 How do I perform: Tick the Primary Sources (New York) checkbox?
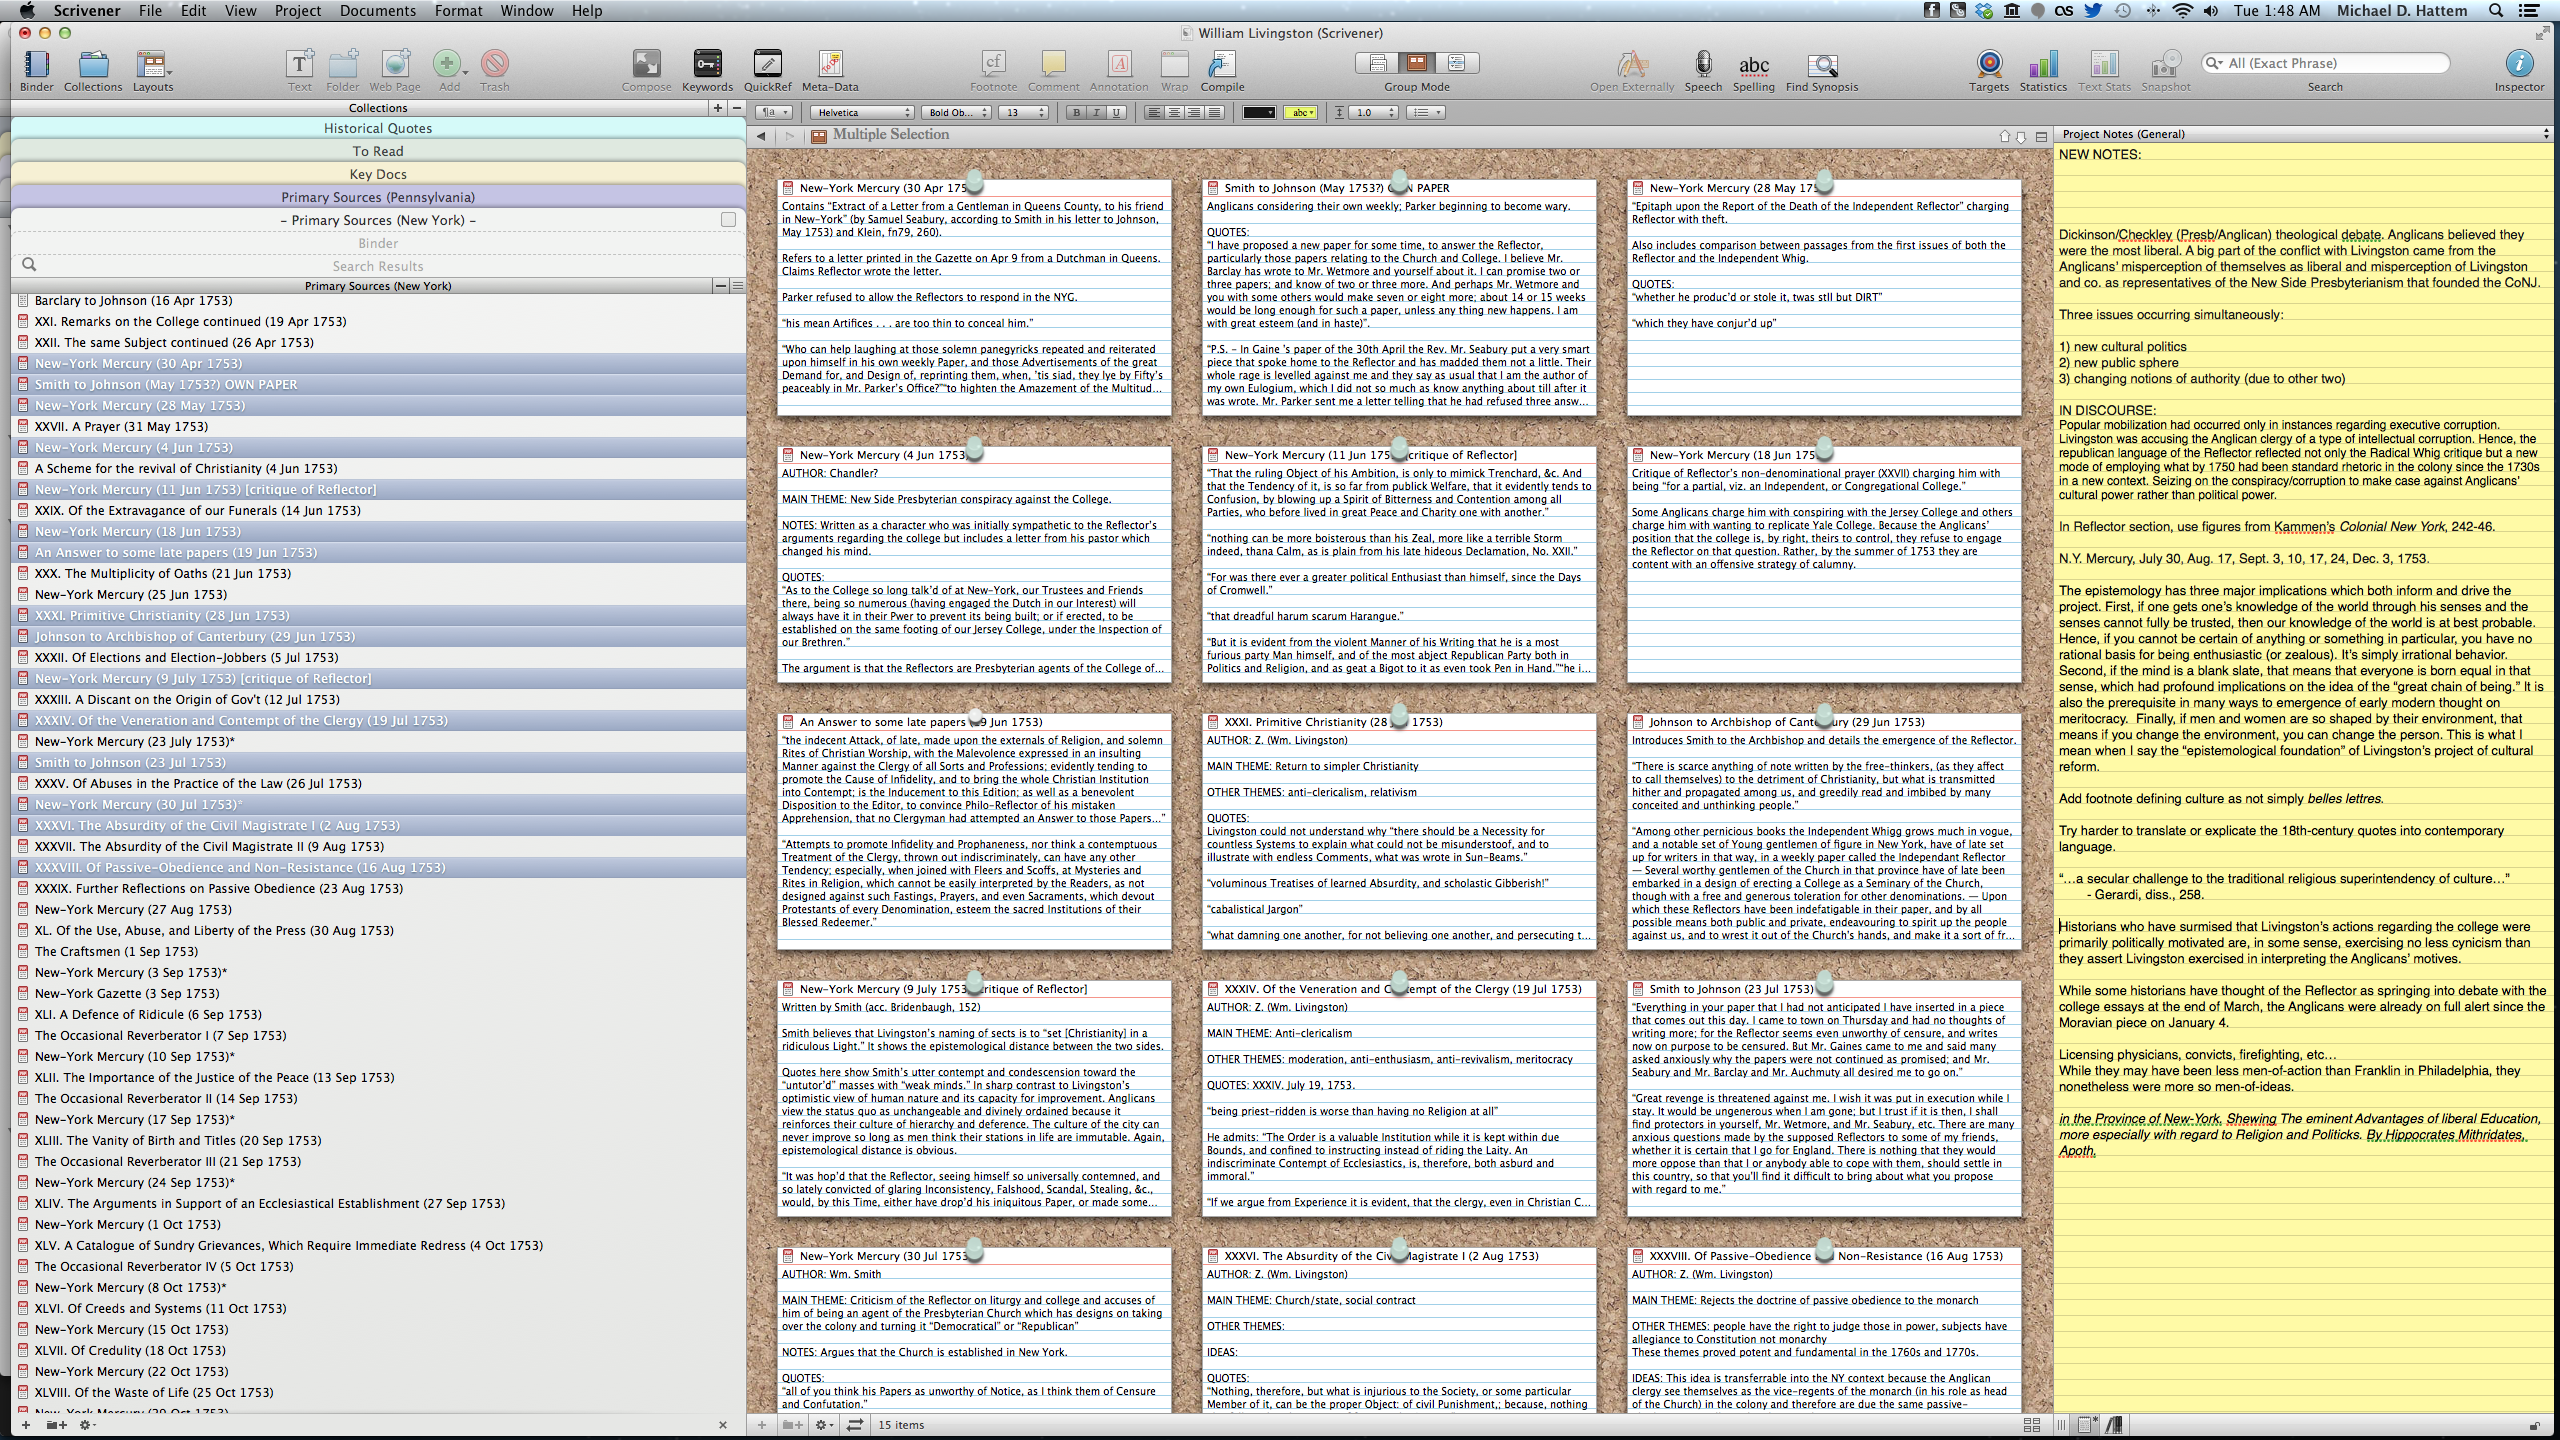728,220
